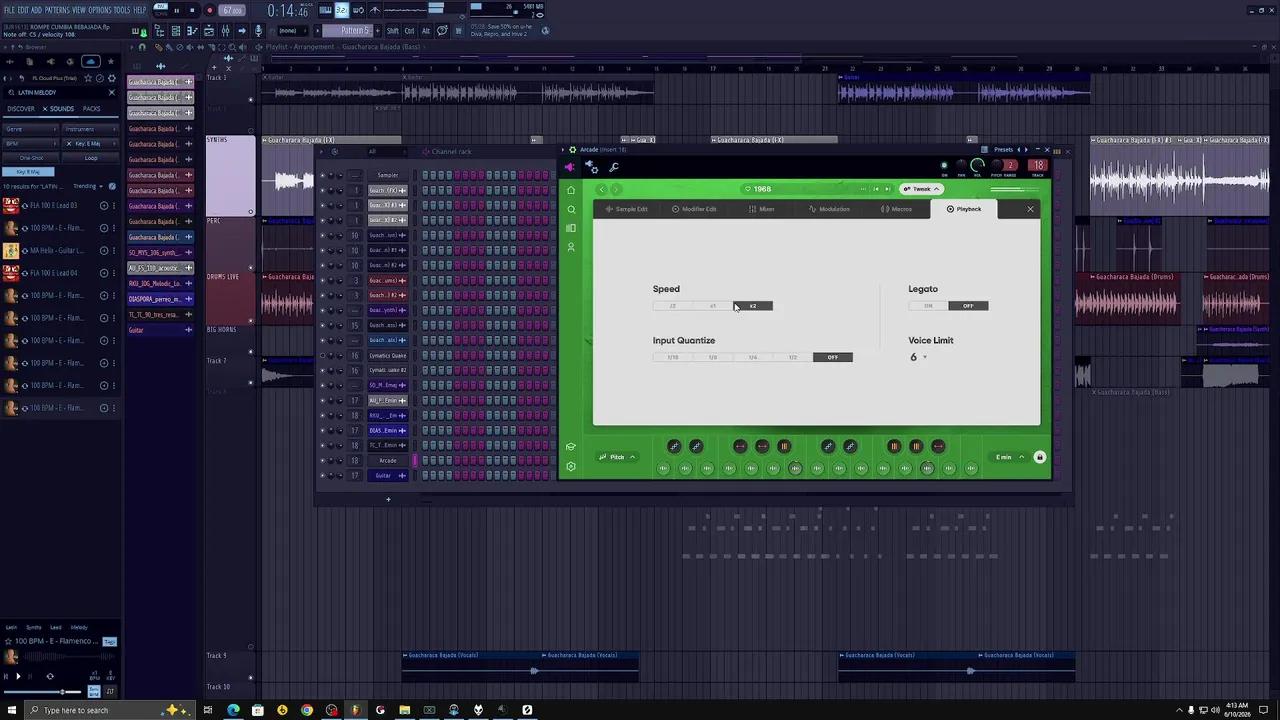Pause playback in the FL Studio transport

(x=177, y=11)
